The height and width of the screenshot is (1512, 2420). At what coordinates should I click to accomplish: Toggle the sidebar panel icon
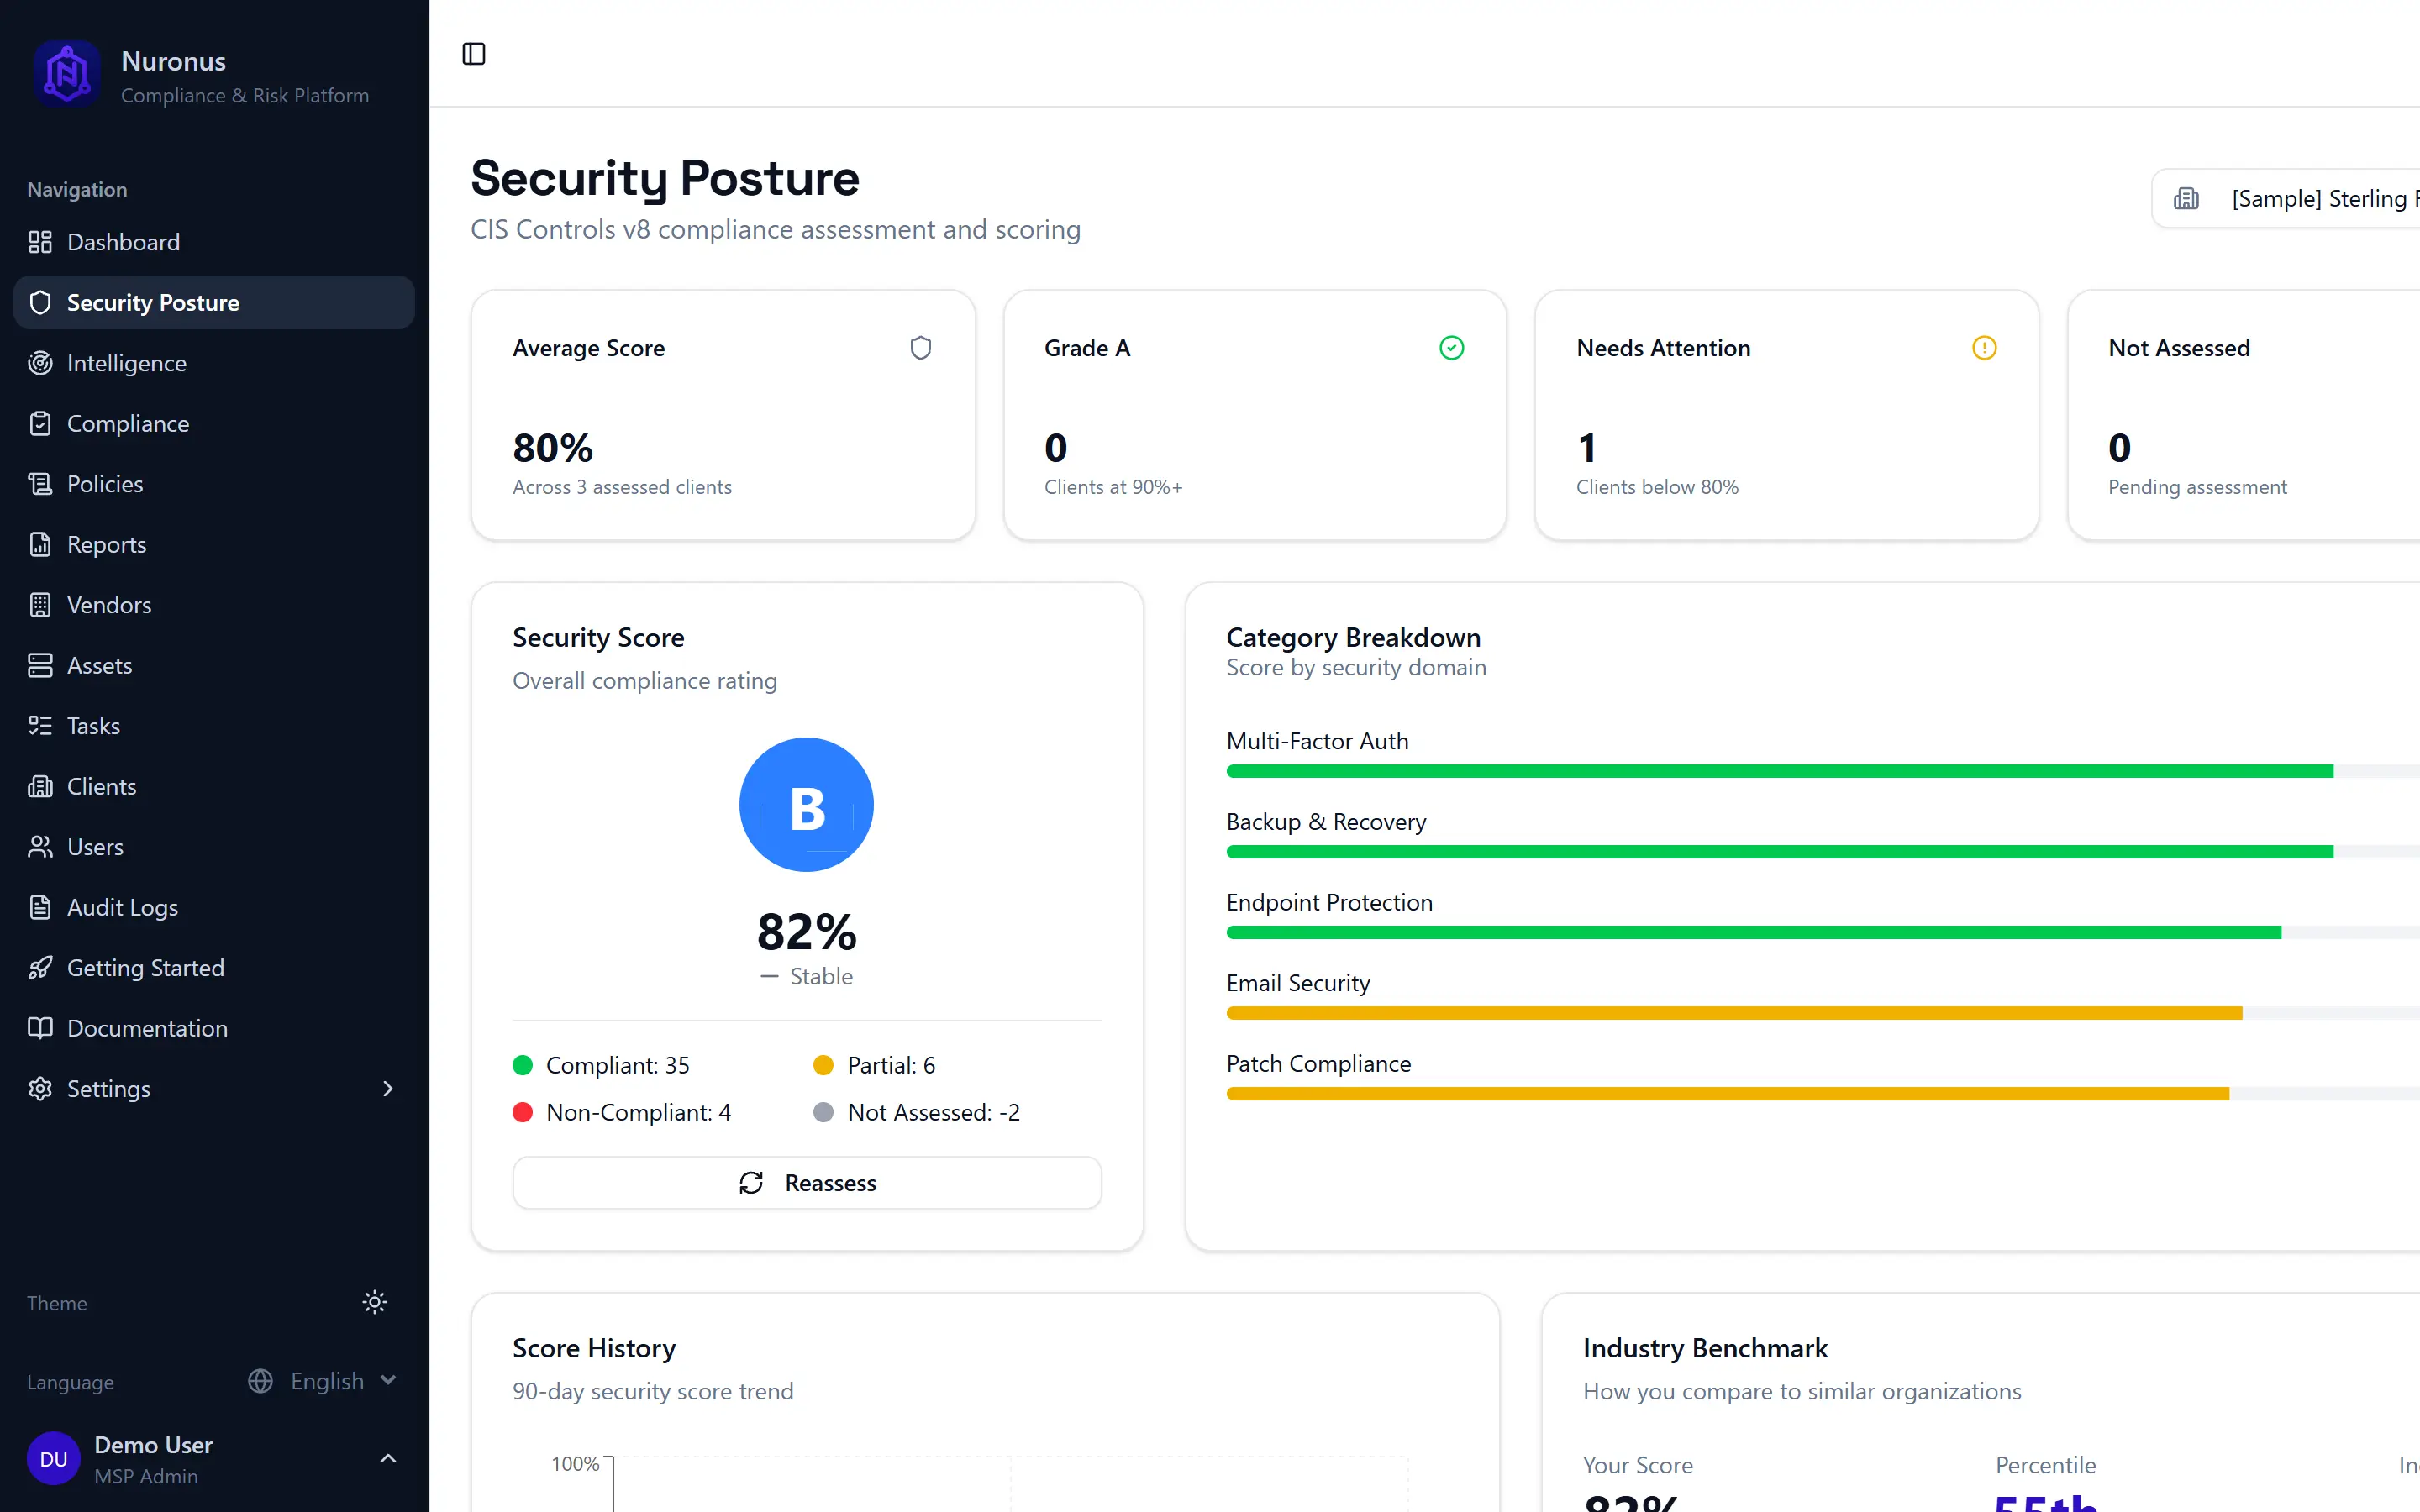(x=474, y=54)
